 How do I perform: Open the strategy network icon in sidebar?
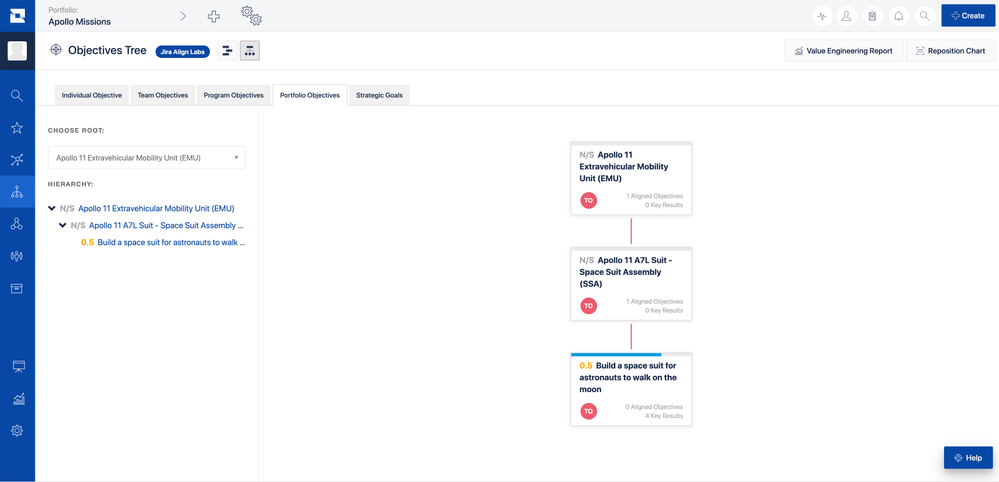pyautogui.click(x=17, y=160)
